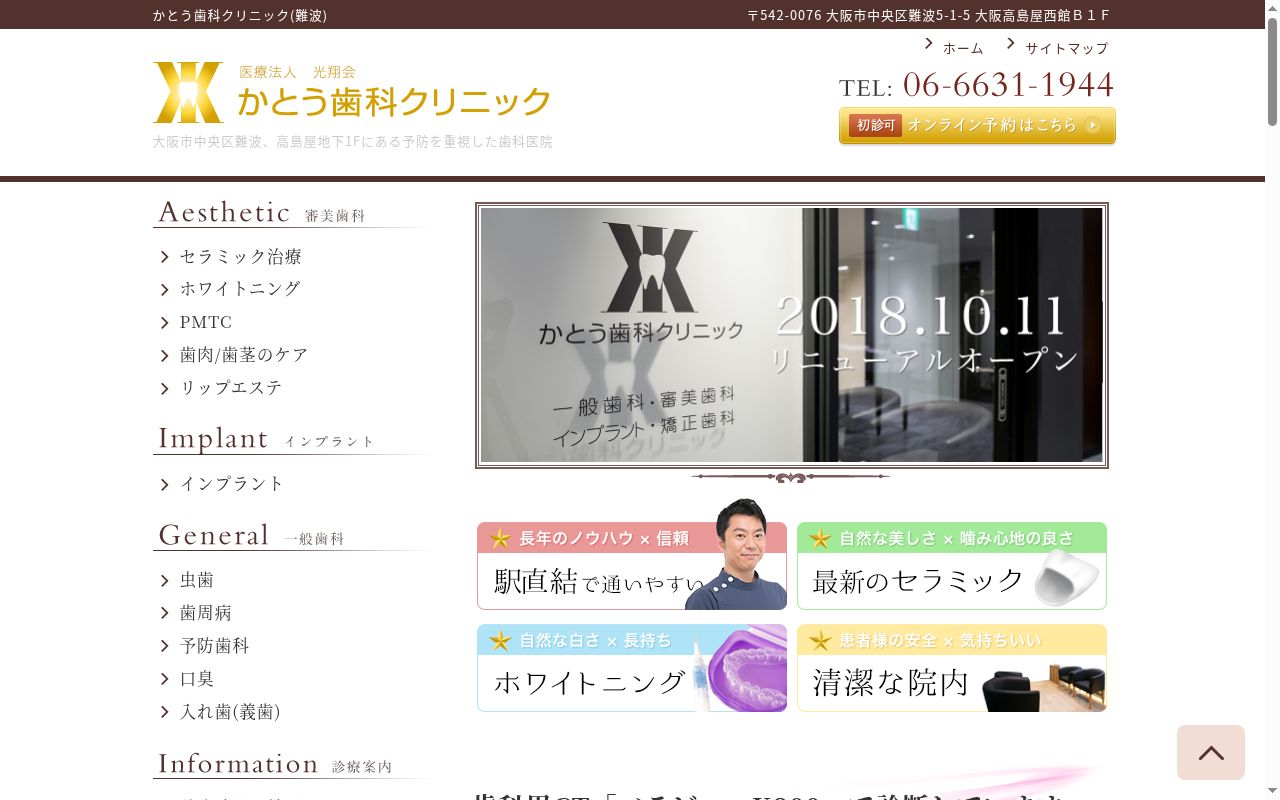The height and width of the screenshot is (800, 1280).
Task: Open インプラント under the Implant heading
Action: tap(232, 484)
